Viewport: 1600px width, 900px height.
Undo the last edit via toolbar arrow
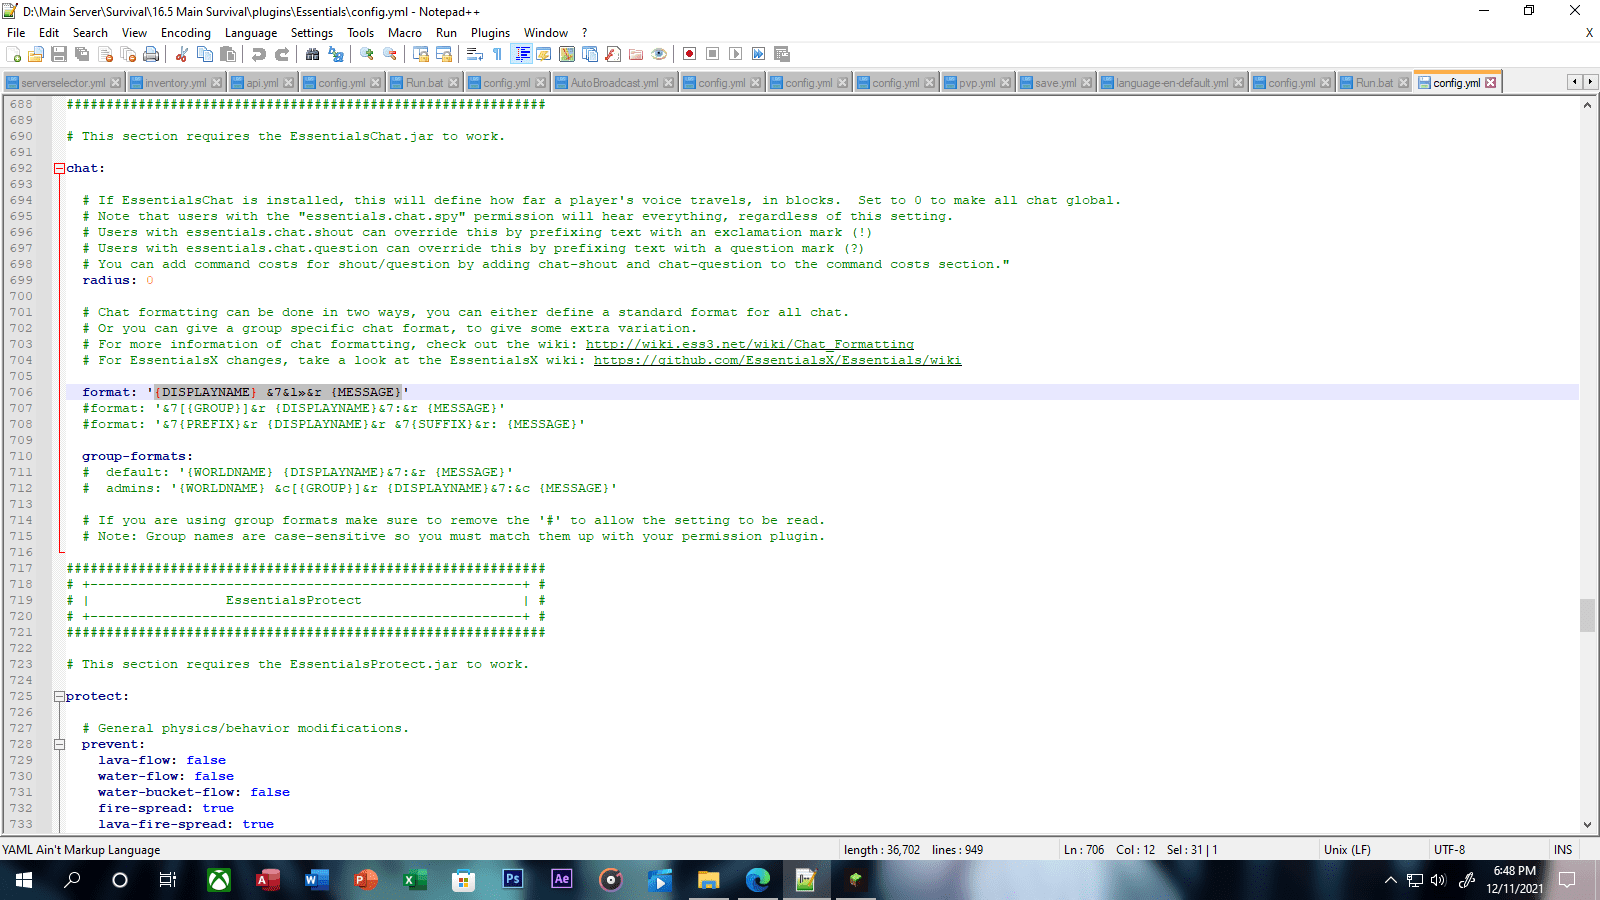[x=259, y=54]
